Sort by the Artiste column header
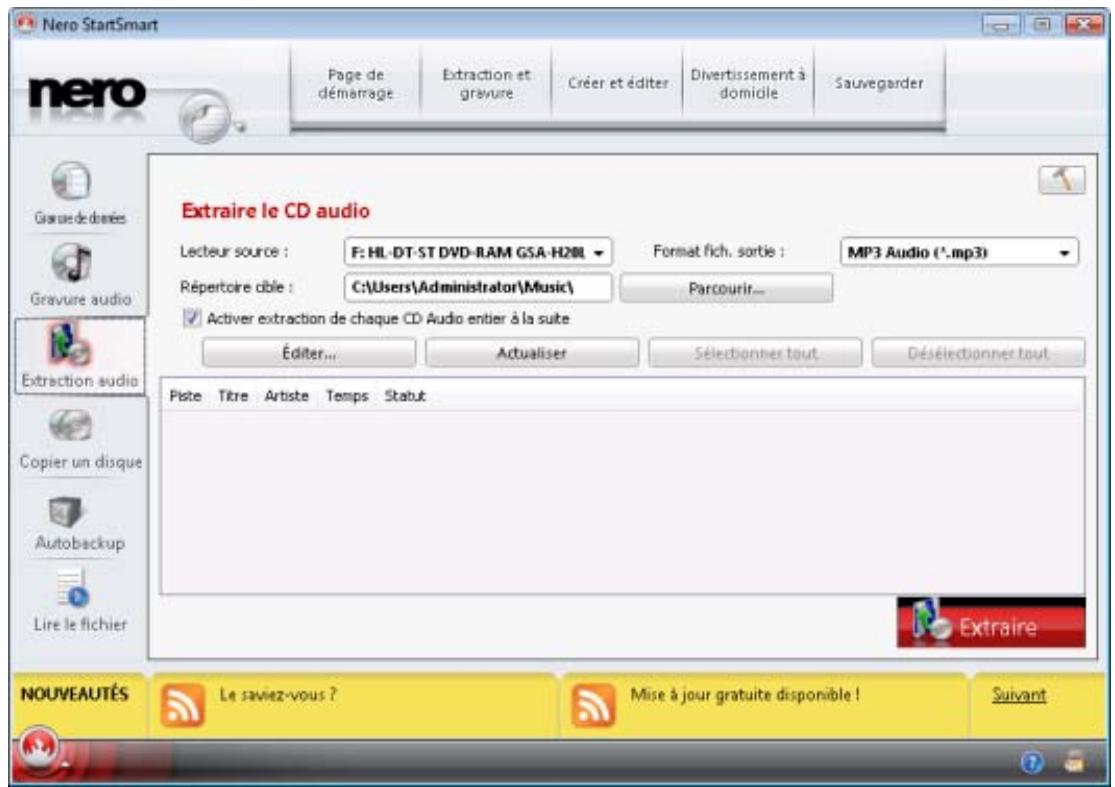This screenshot has height=787, width=1115. [287, 396]
